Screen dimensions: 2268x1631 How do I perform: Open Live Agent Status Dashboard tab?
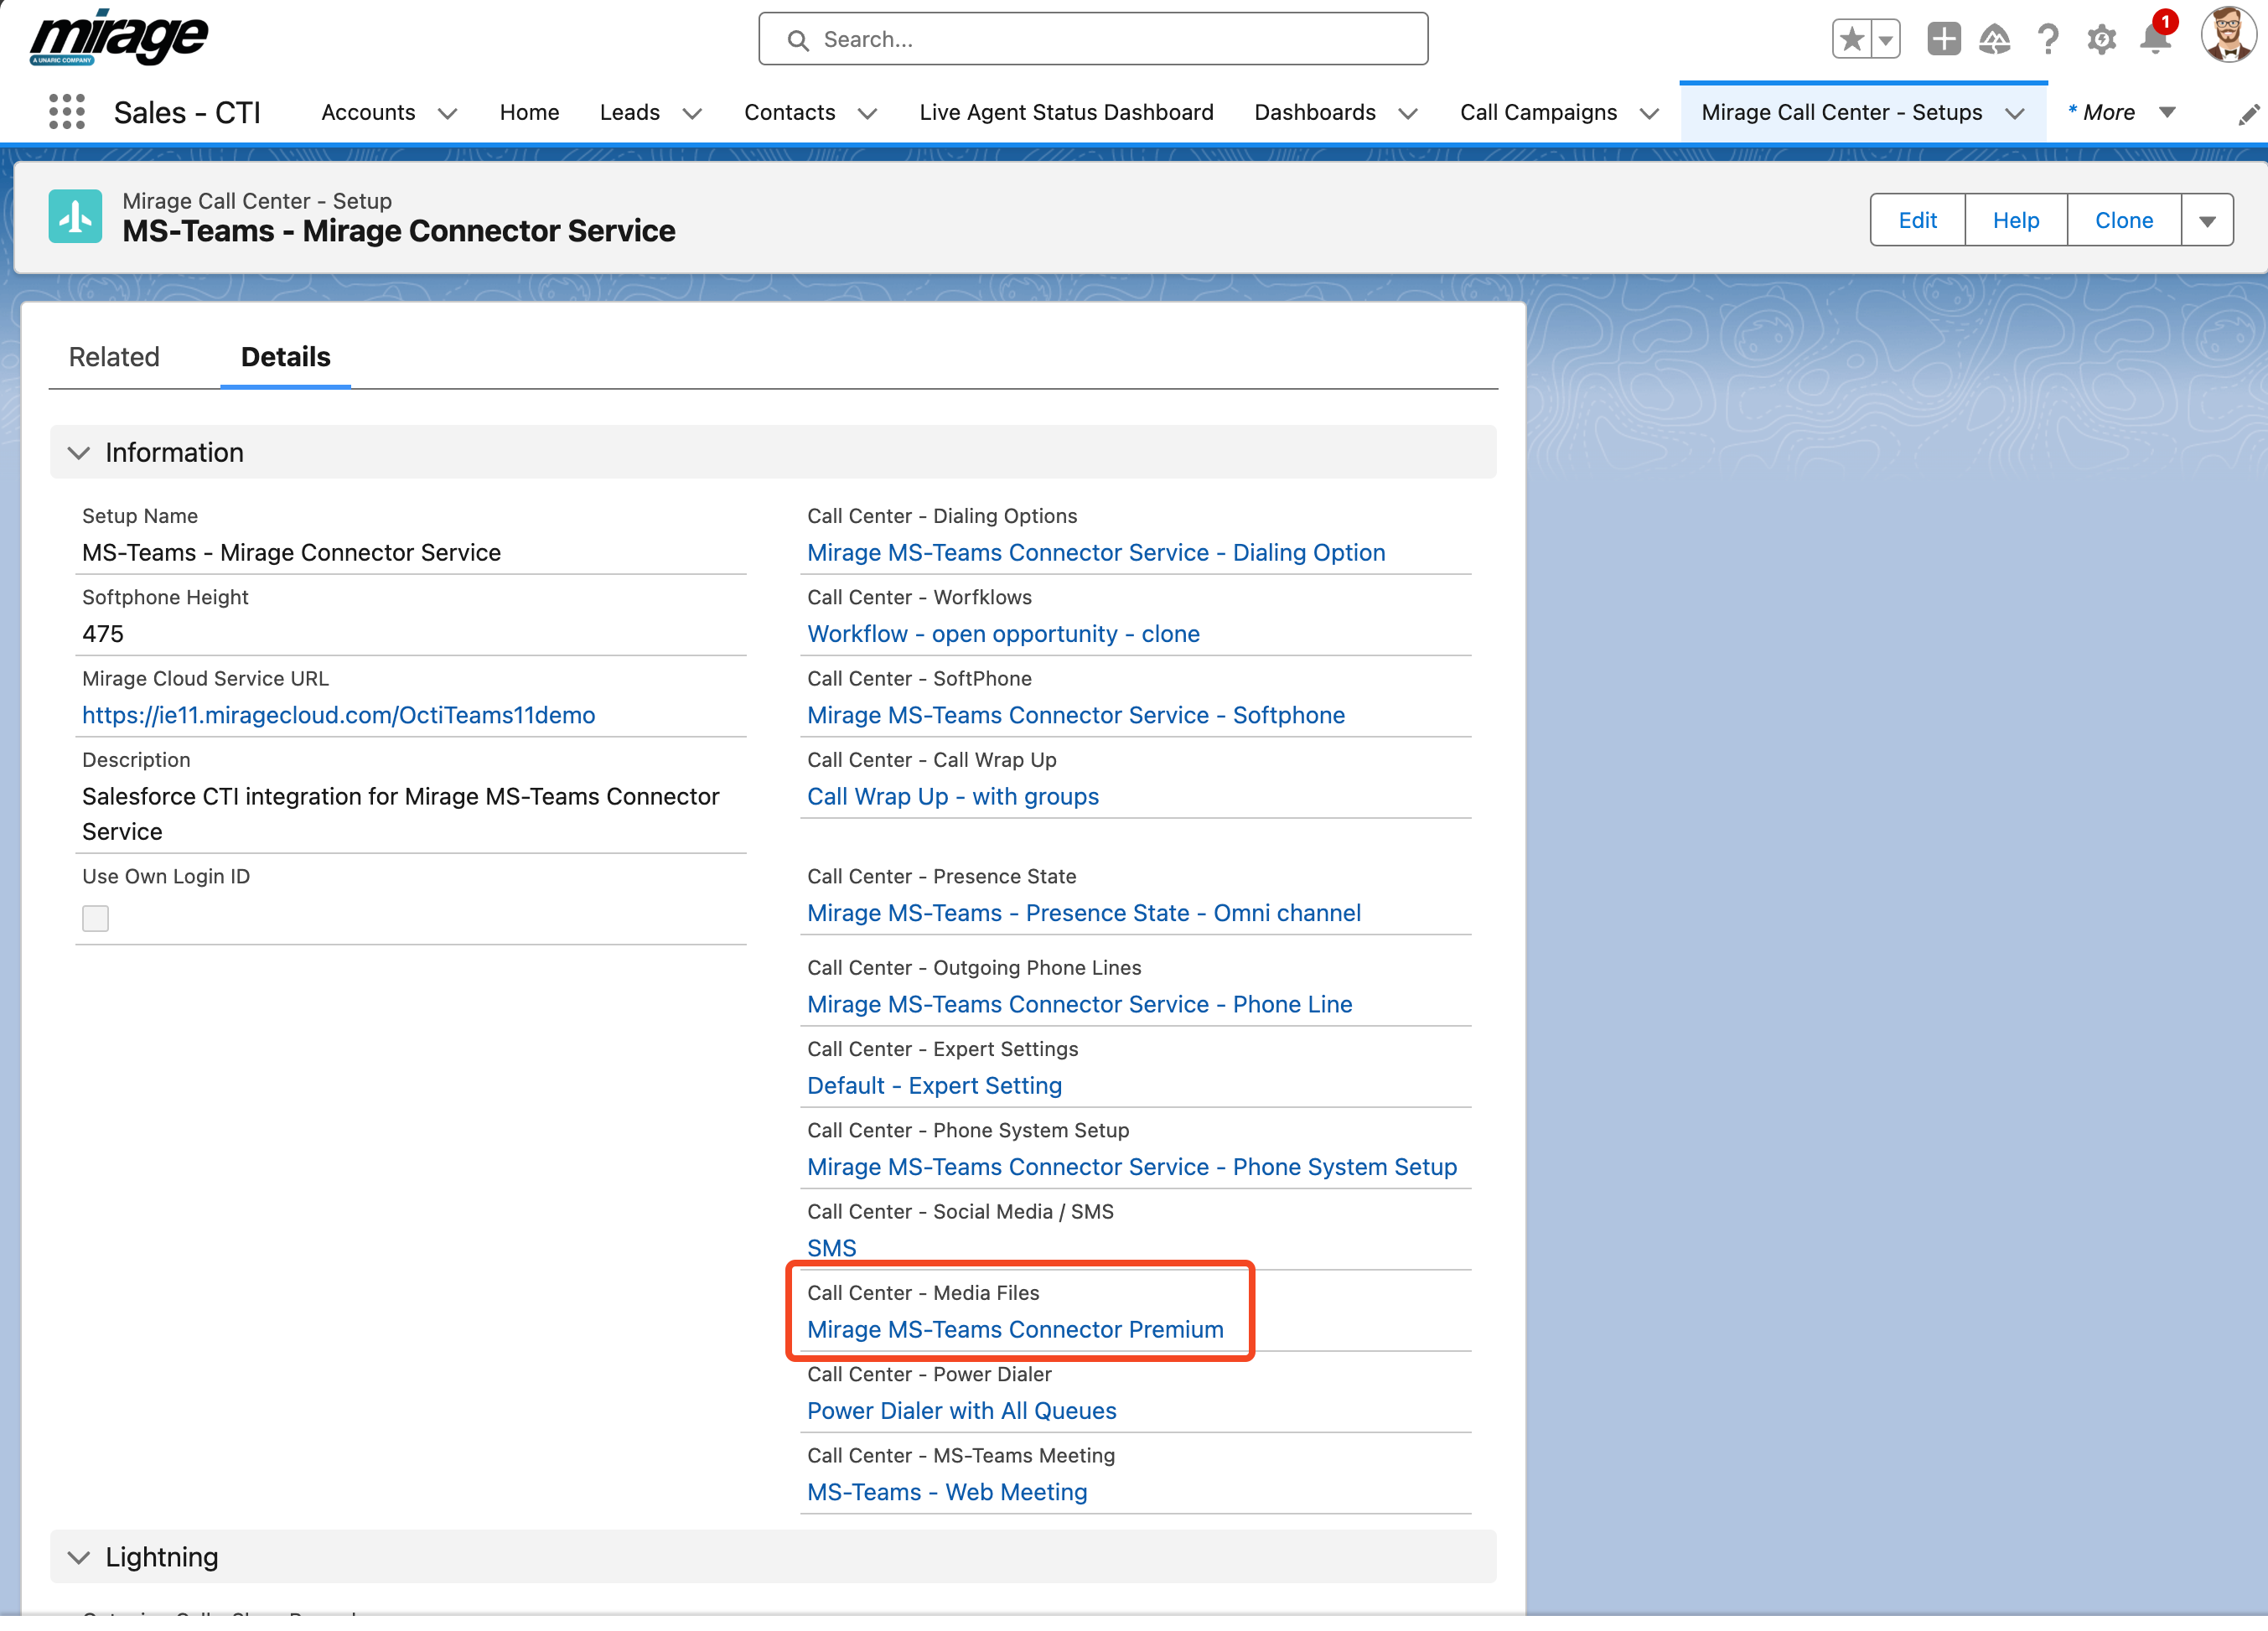click(1065, 112)
